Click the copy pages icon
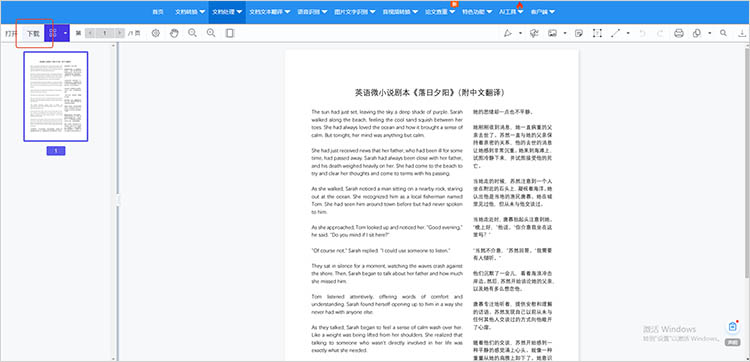Screen dimensions: 750x362 click(x=697, y=33)
